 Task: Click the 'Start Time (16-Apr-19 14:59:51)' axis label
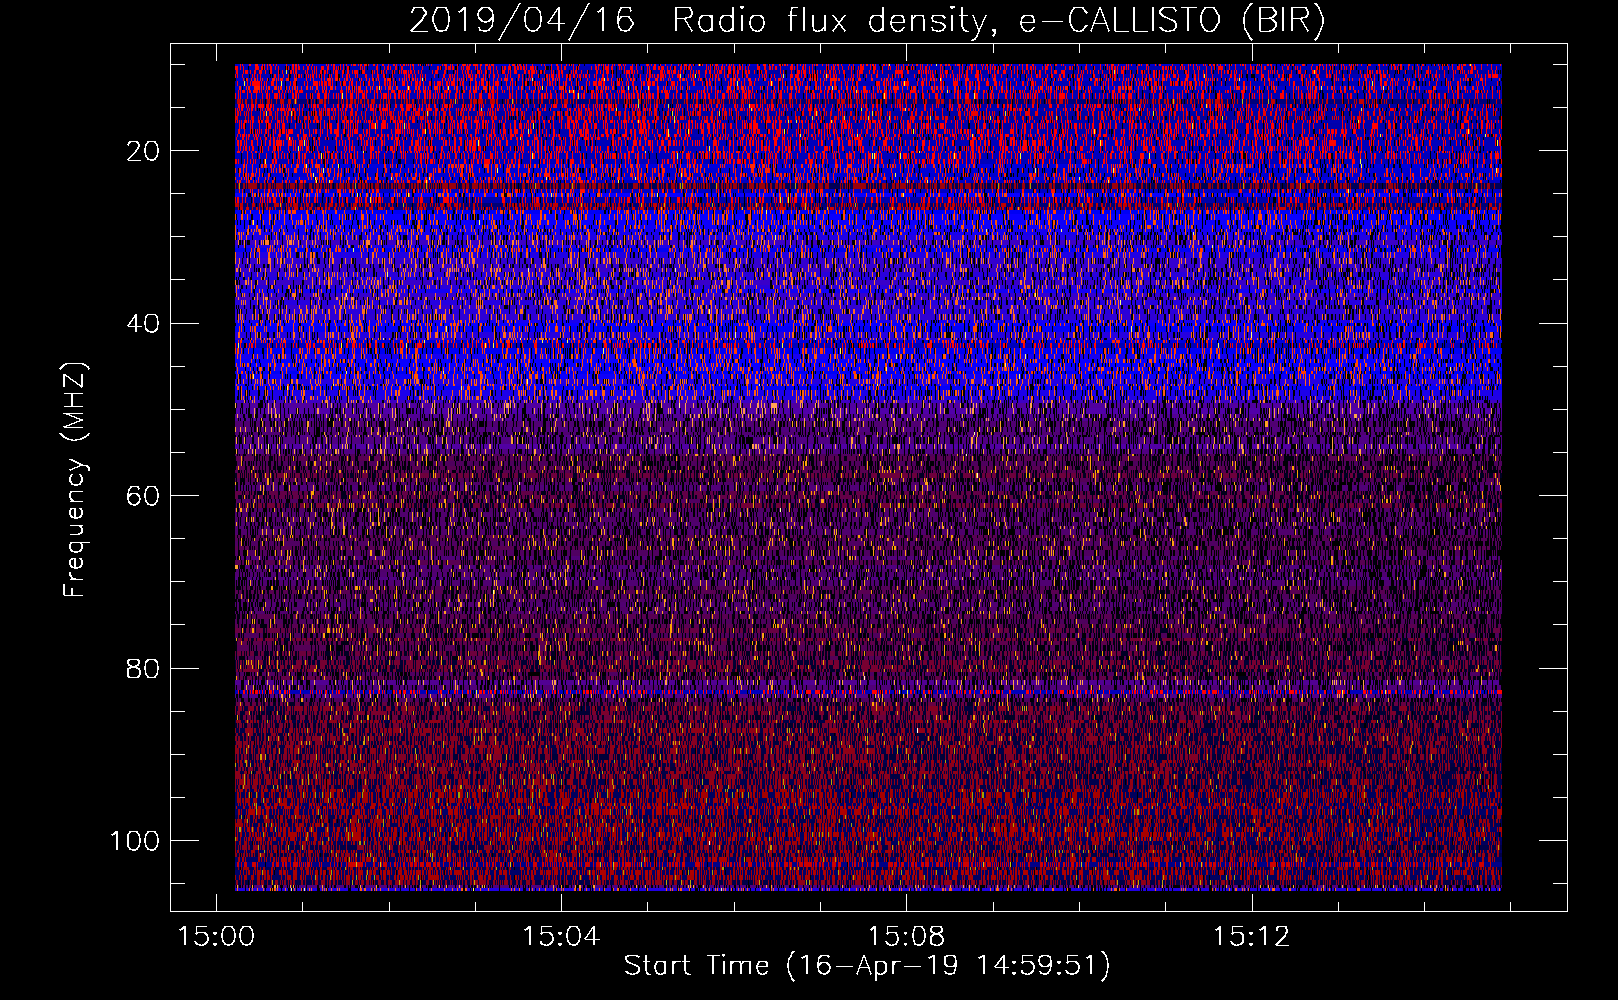click(867, 966)
